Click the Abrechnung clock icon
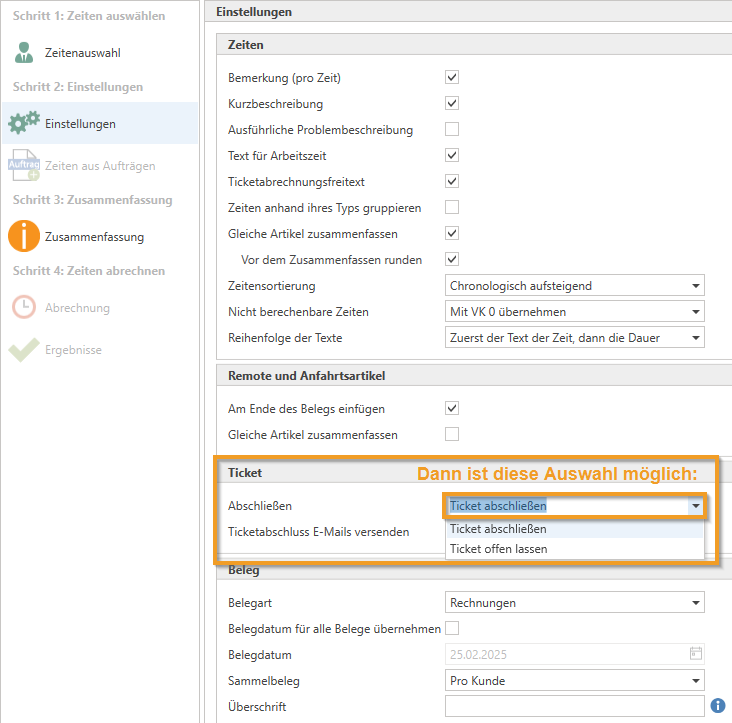 click(x=24, y=308)
